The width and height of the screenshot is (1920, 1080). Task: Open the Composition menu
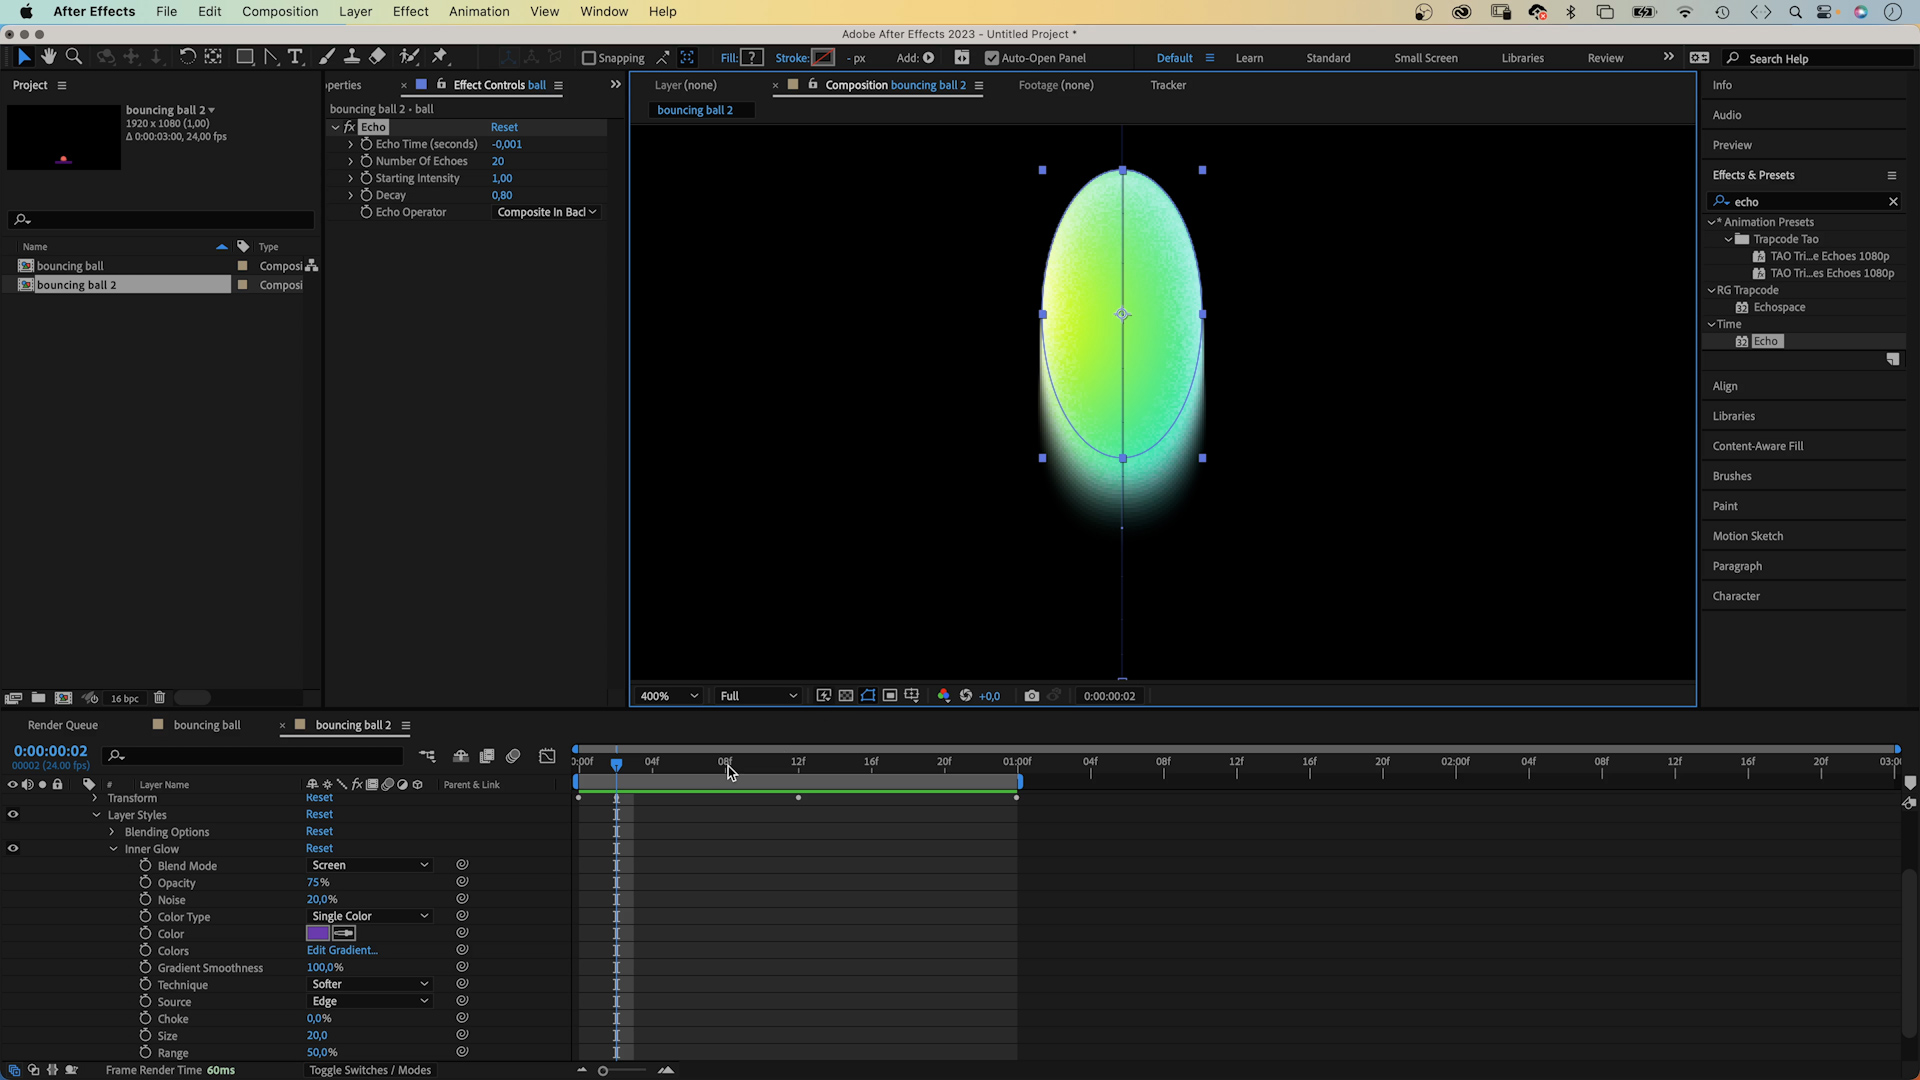280,11
